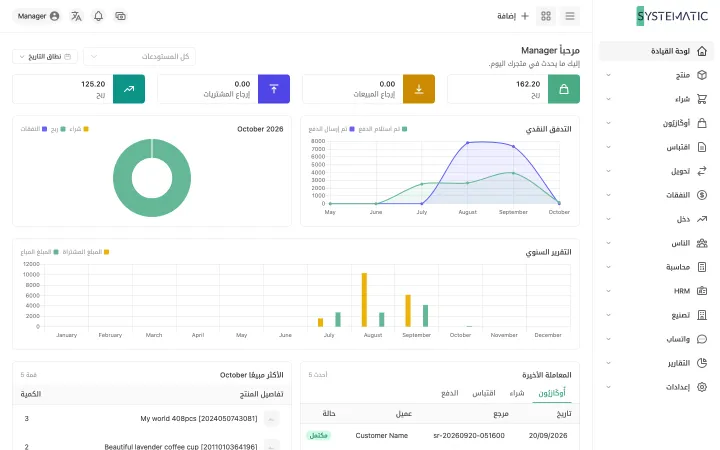Screen dimensions: 720x450
Task: Click the النفقات expenses dollar icon
Action: pyautogui.click(x=702, y=195)
